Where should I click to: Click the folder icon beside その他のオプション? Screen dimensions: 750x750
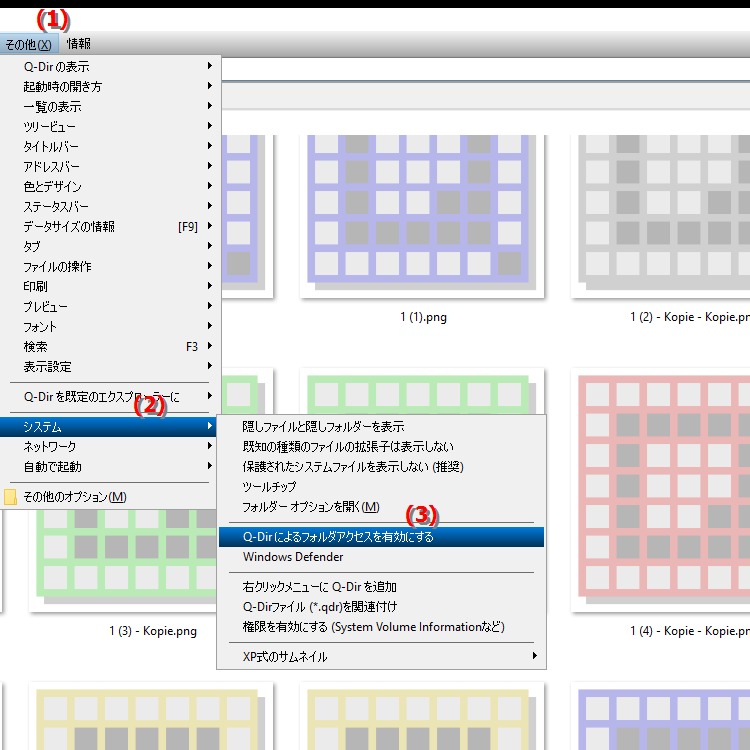pyautogui.click(x=10, y=497)
